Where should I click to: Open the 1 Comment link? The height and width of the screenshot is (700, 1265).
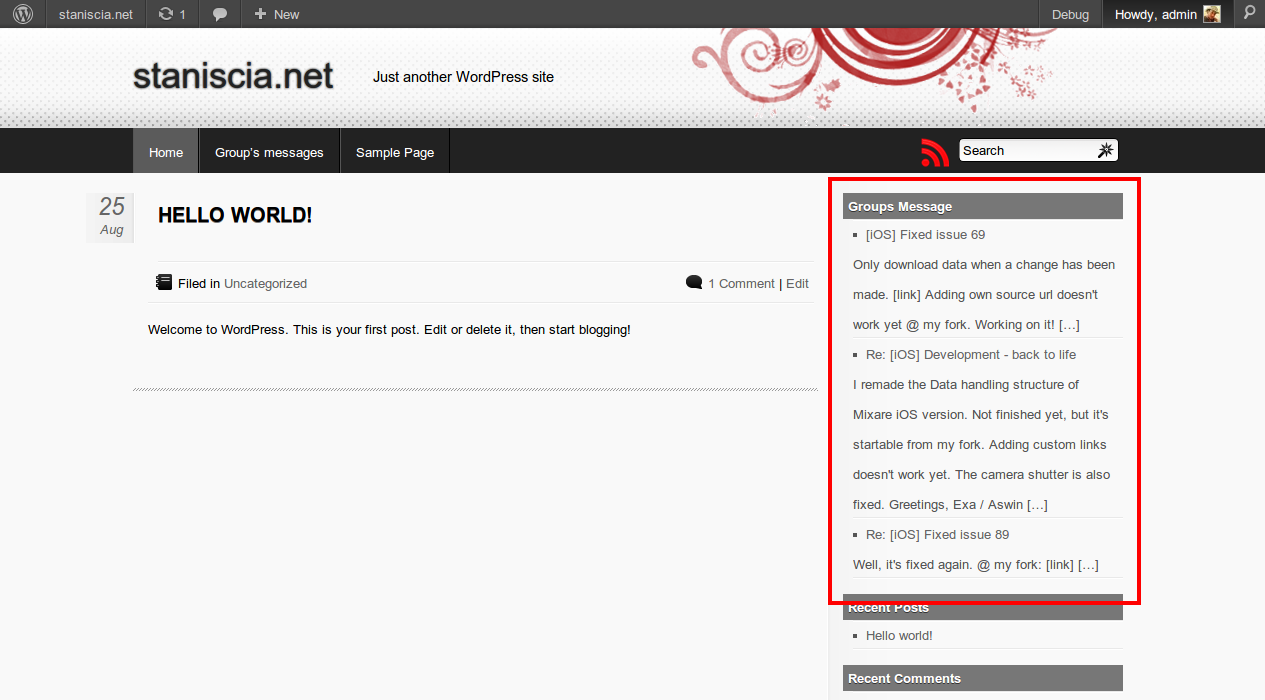tap(741, 284)
